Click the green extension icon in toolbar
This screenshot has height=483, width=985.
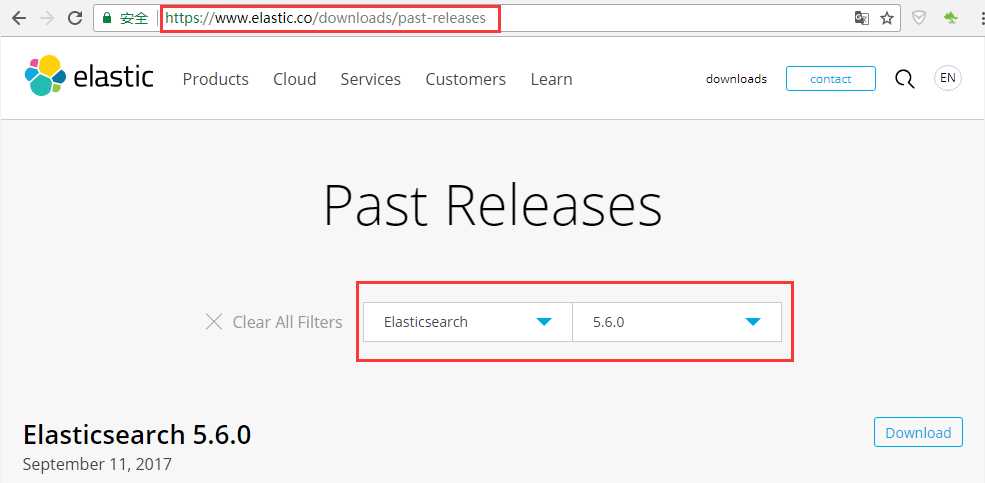click(951, 18)
